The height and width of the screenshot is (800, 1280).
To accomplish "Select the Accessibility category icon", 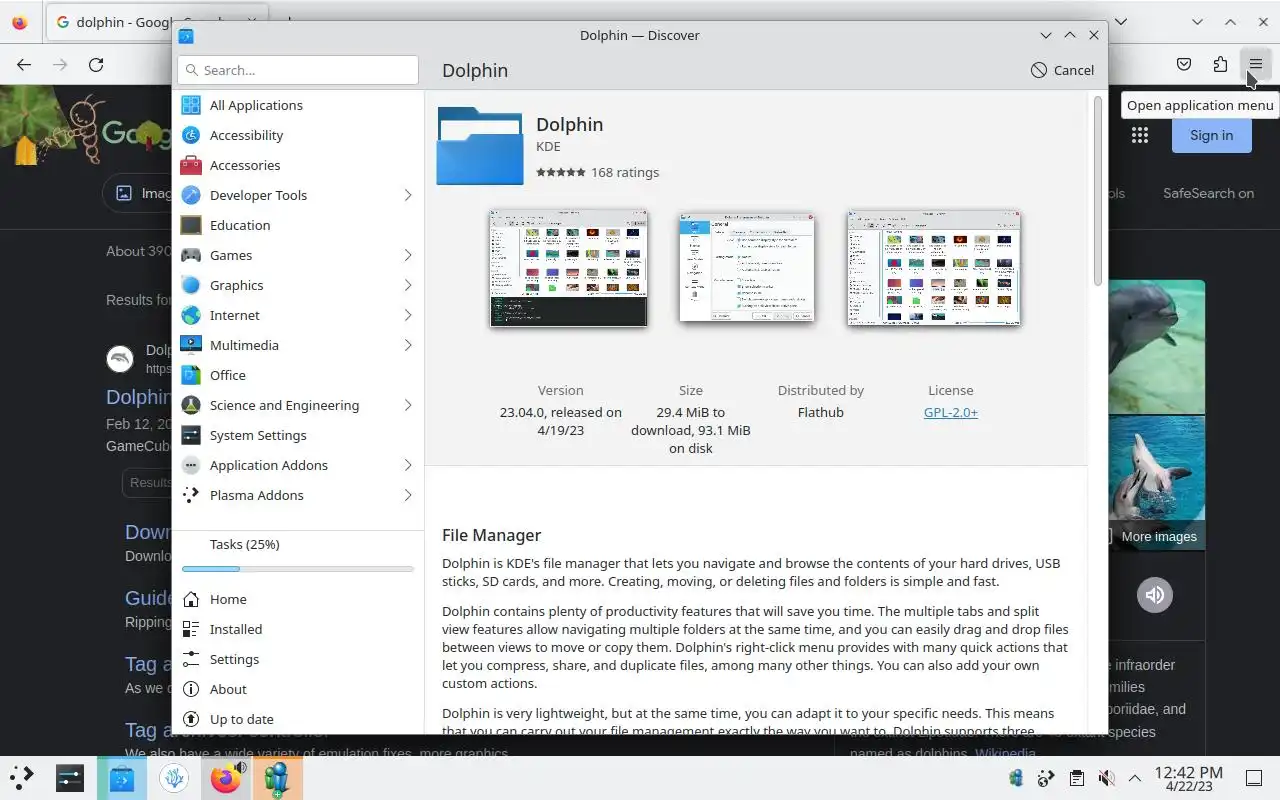I will pos(191,135).
